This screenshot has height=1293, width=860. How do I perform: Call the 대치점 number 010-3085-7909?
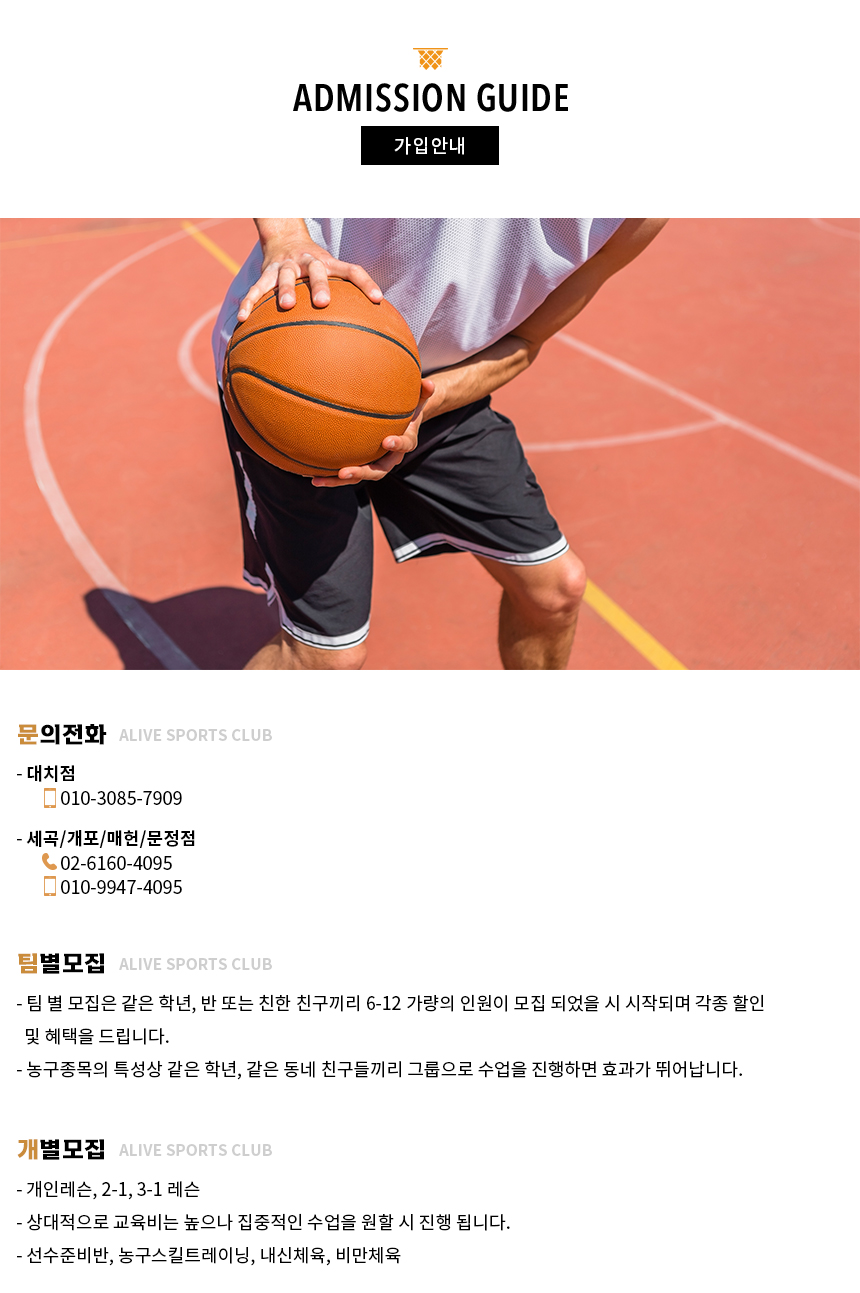click(x=121, y=798)
